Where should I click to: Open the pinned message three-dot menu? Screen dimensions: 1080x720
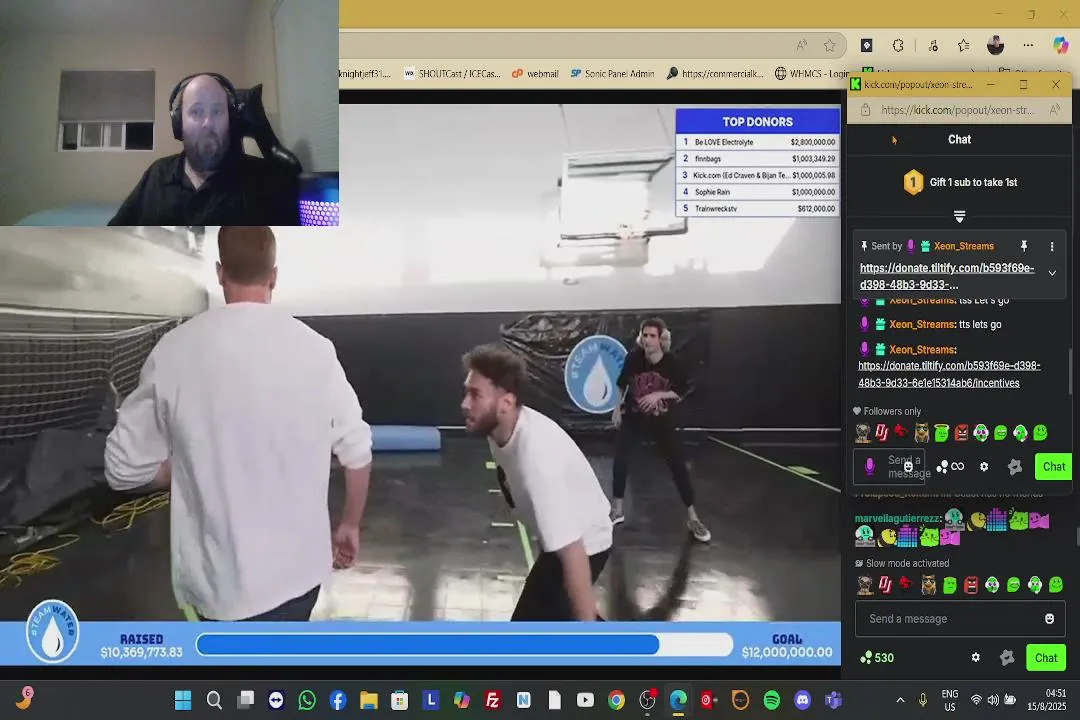1052,246
